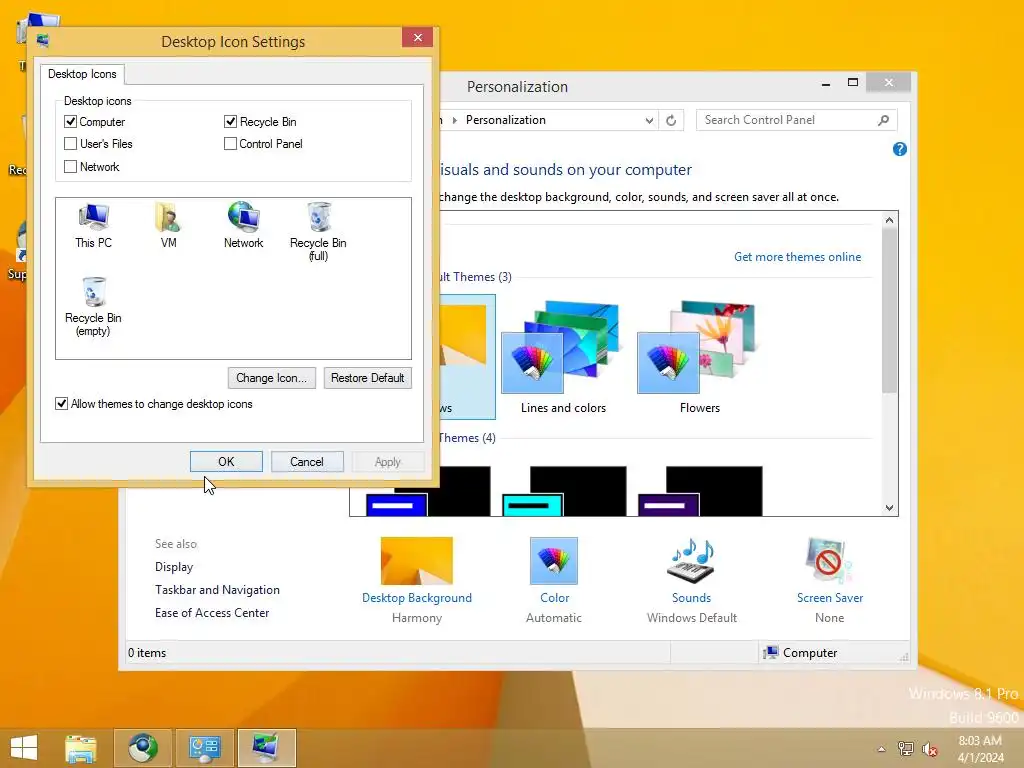
Task: Open Ease of Access Center link
Action: 212,613
